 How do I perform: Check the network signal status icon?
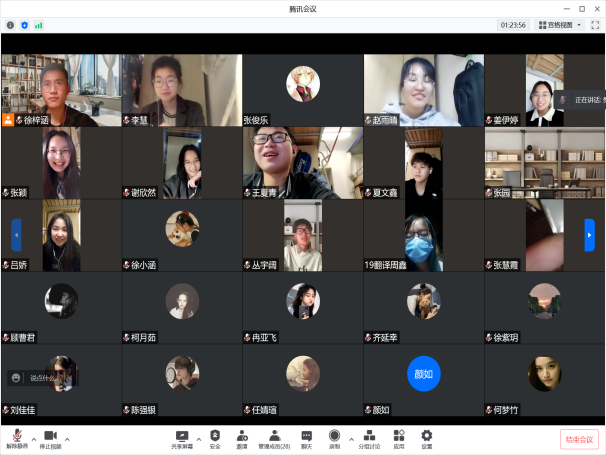[x=39, y=24]
